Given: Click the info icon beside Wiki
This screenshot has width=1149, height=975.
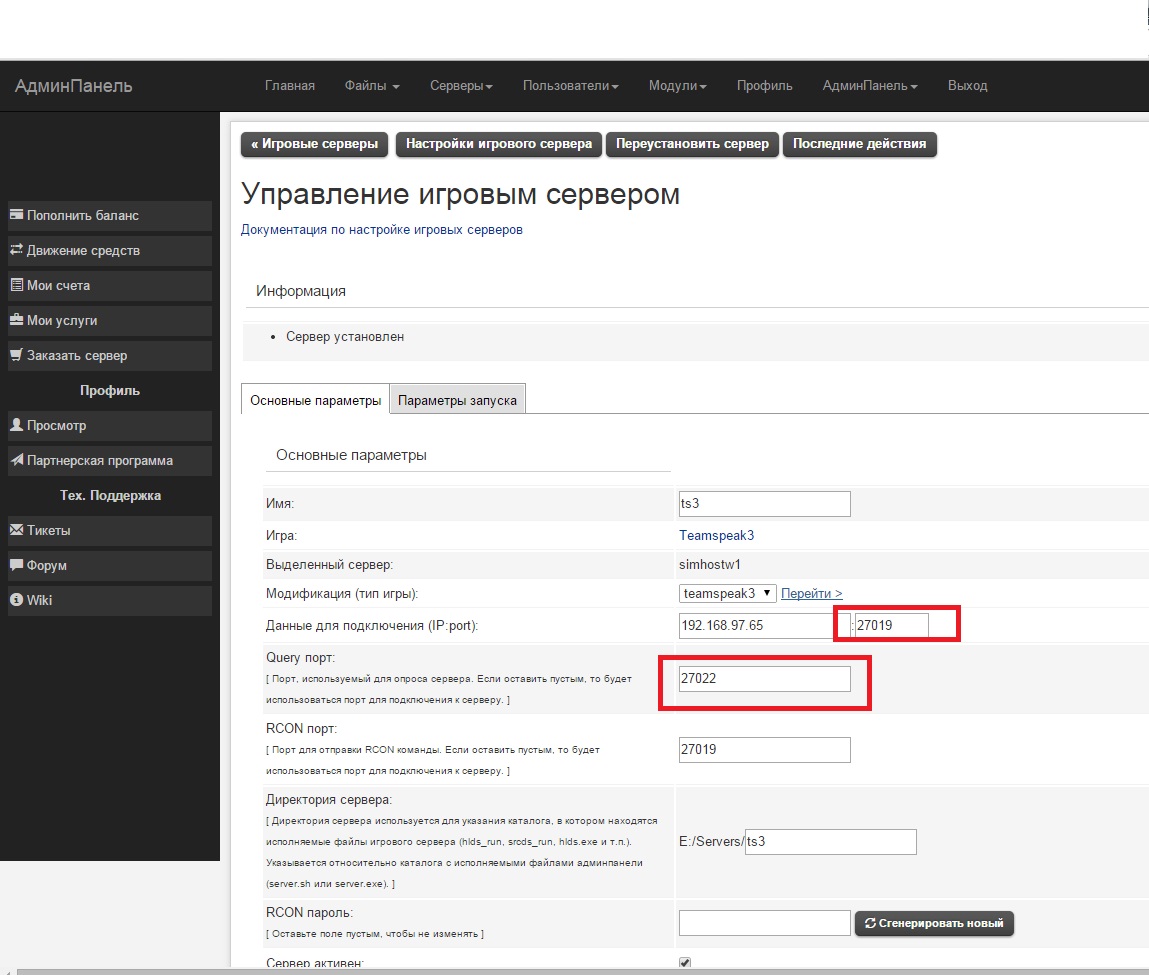Looking at the screenshot, I should point(16,600).
